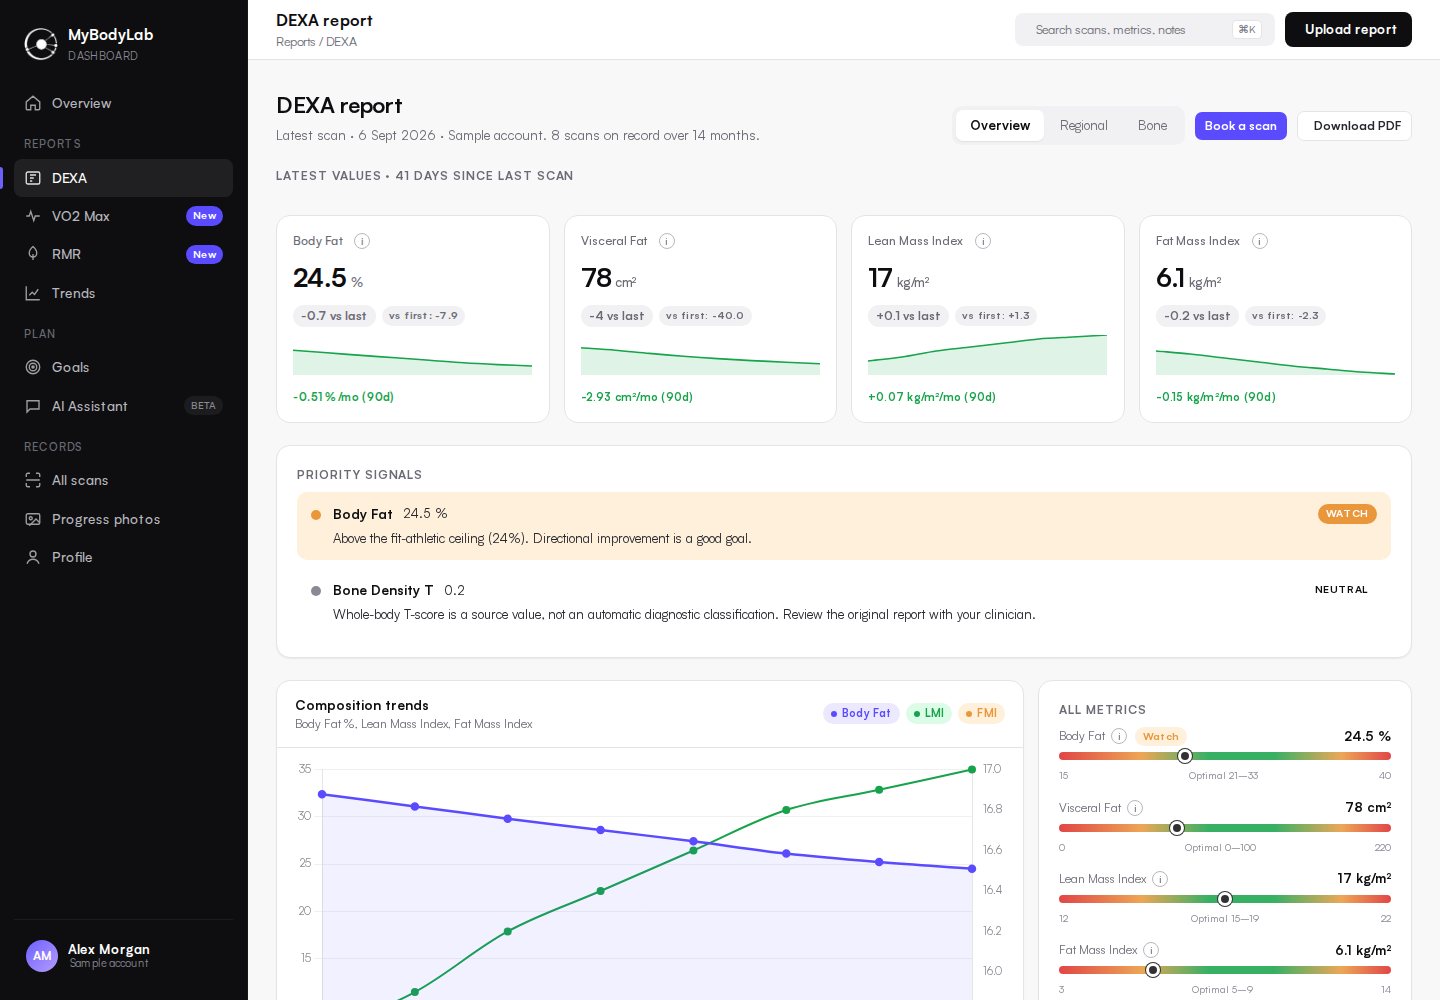This screenshot has width=1440, height=1000.
Task: Click the All scans icon
Action: pos(33,480)
